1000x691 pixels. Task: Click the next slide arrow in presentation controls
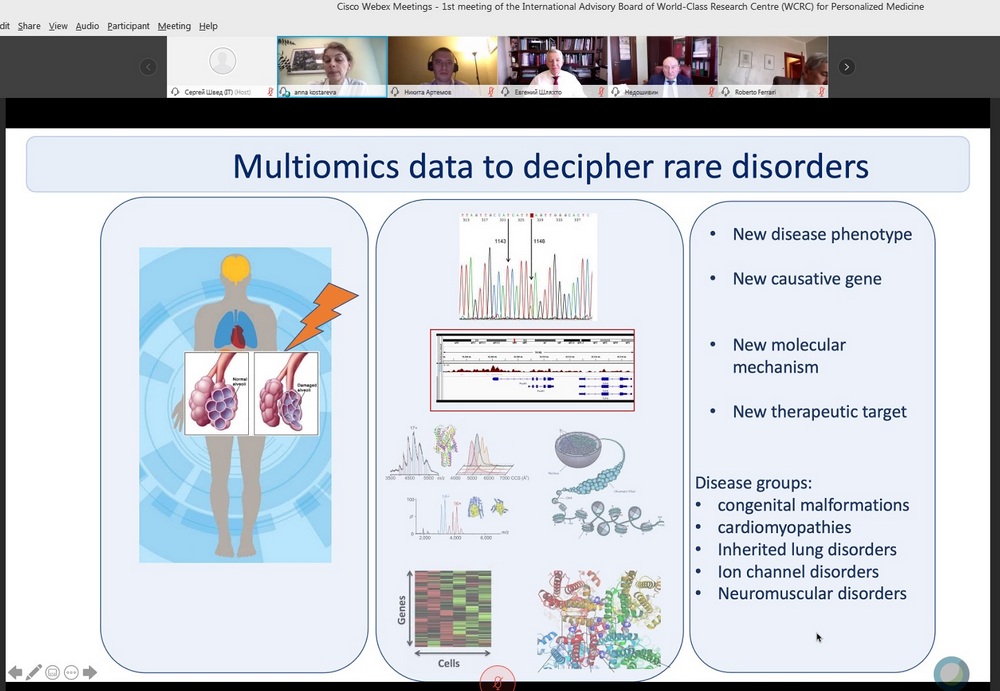click(x=90, y=672)
